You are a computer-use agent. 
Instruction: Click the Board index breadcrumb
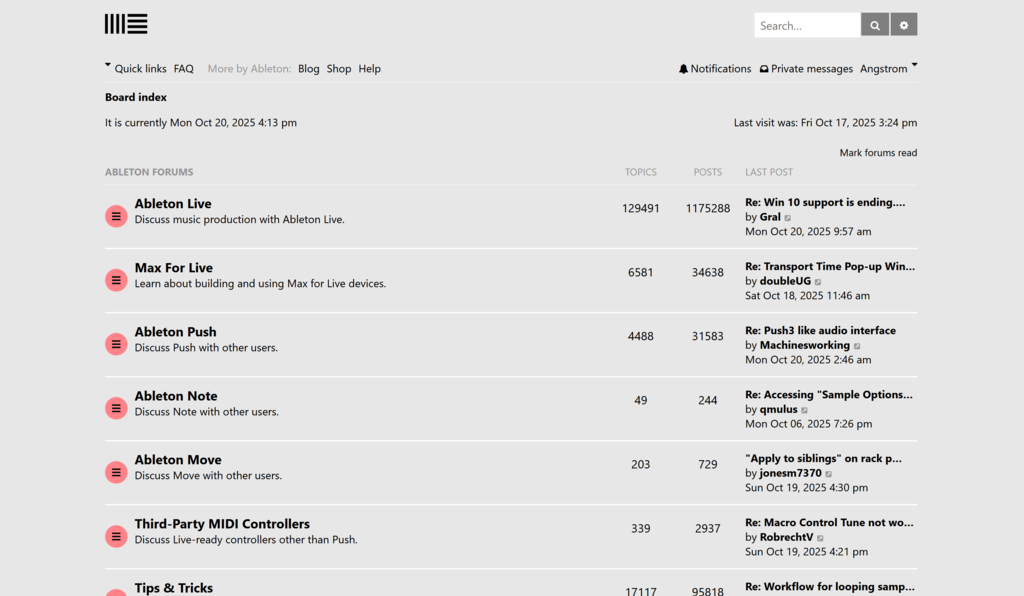click(136, 97)
